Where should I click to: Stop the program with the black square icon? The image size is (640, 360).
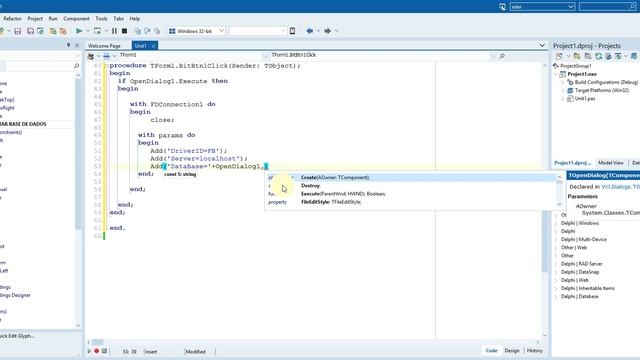pyautogui.click(x=124, y=31)
